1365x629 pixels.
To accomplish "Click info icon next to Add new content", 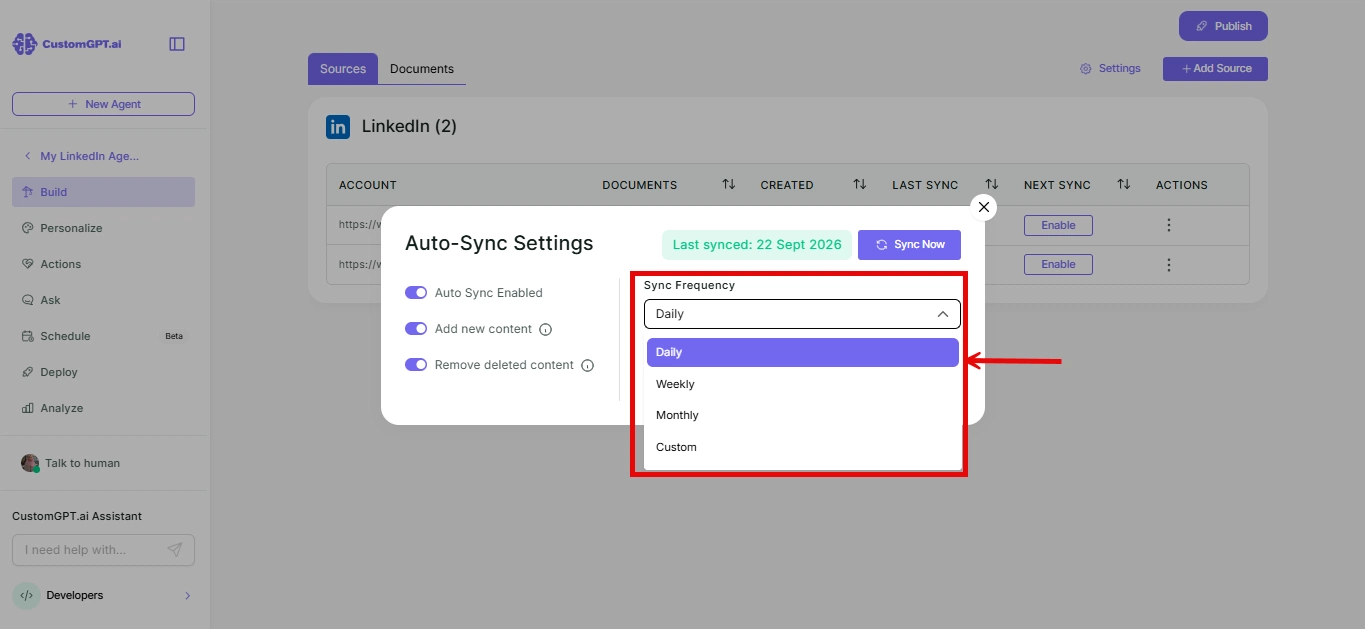I will (x=545, y=329).
